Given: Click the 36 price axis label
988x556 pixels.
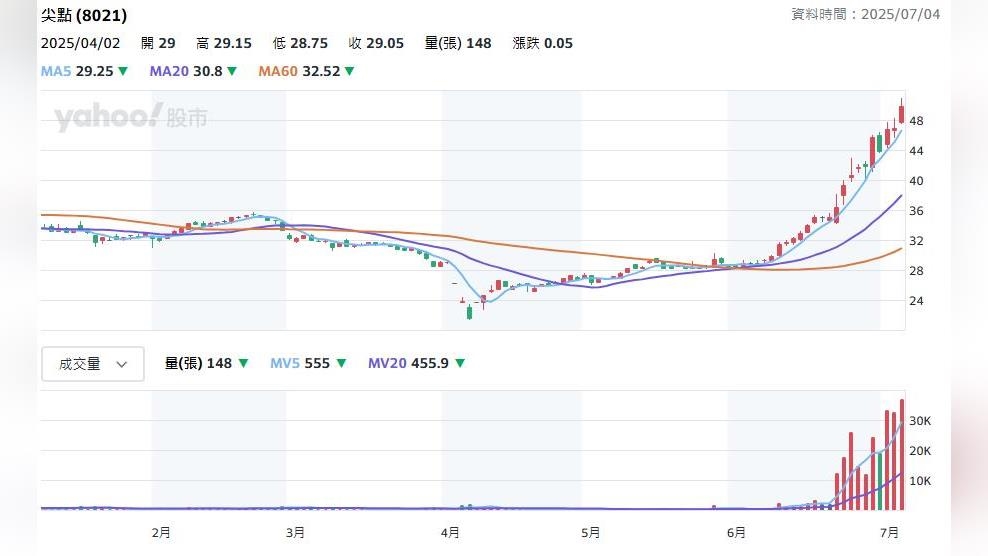Looking at the screenshot, I should 916,211.
